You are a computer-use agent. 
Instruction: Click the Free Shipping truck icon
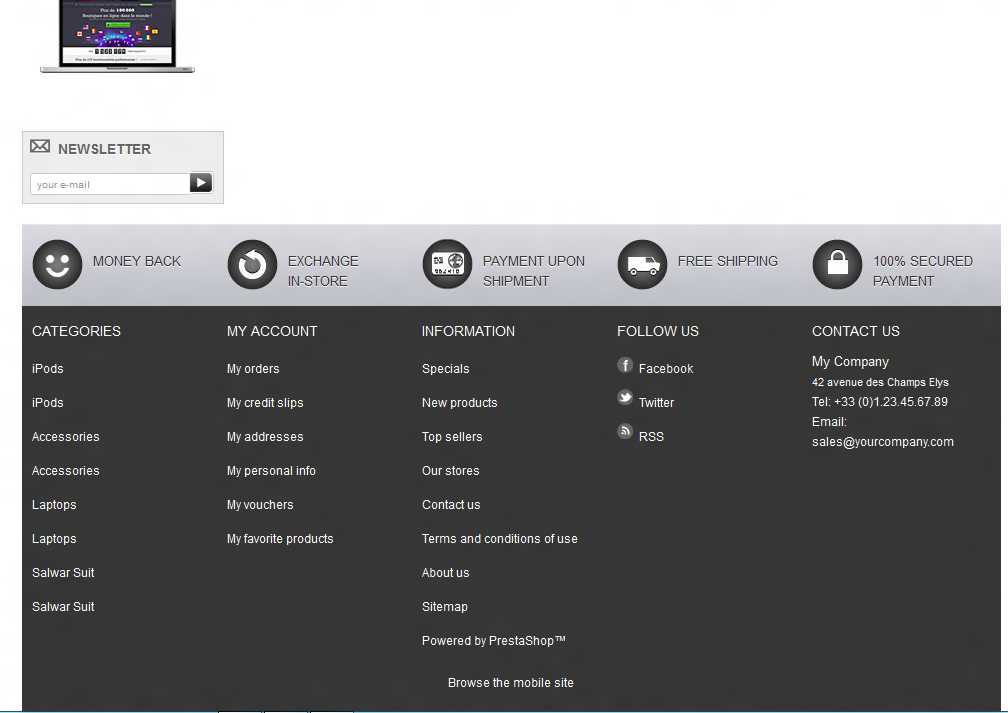coord(642,264)
